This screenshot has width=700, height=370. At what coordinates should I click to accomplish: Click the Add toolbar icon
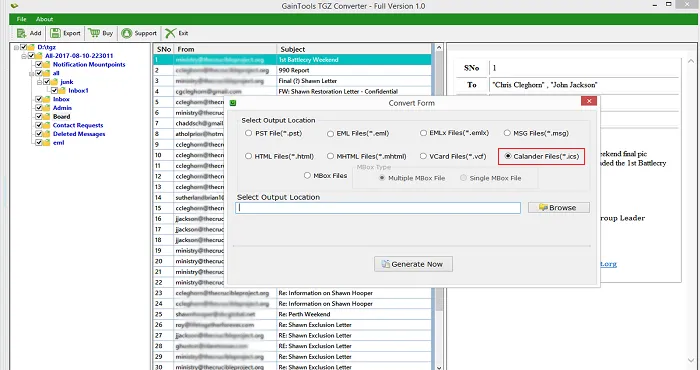pyautogui.click(x=21, y=33)
